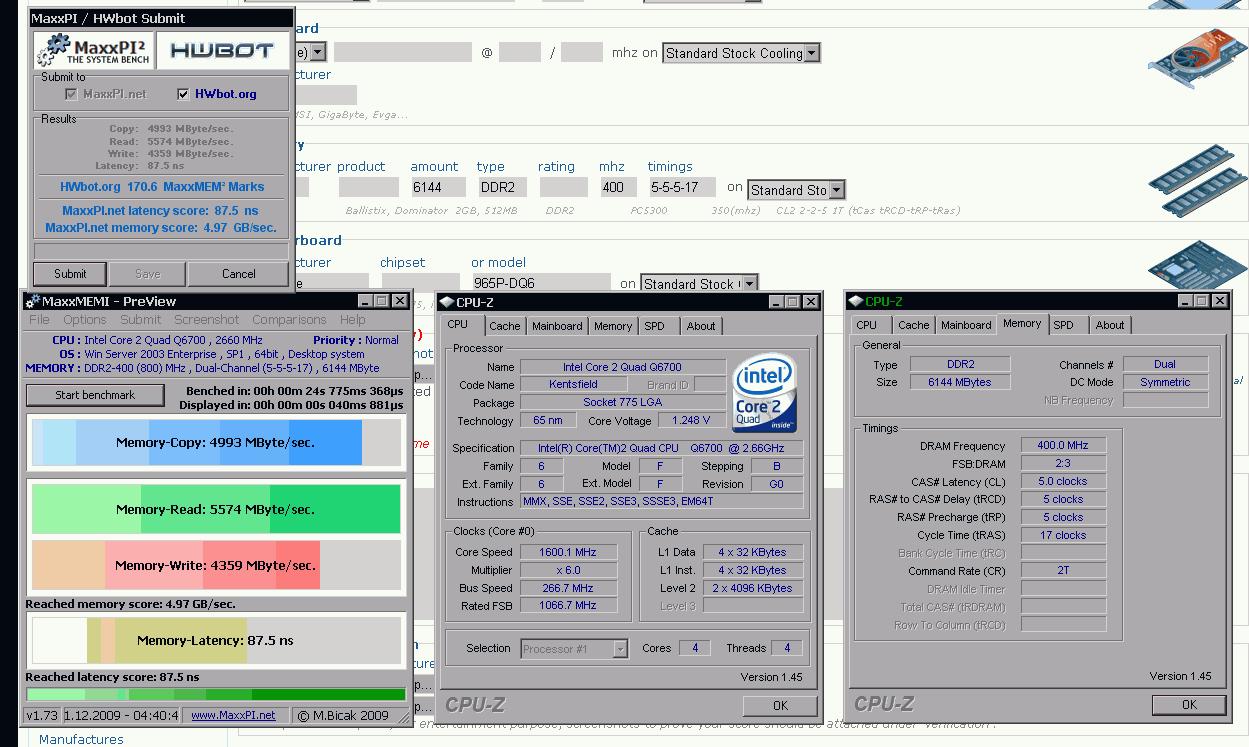Click the motherboard image on web page
Image resolution: width=1249 pixels, height=747 pixels.
click(x=1197, y=266)
